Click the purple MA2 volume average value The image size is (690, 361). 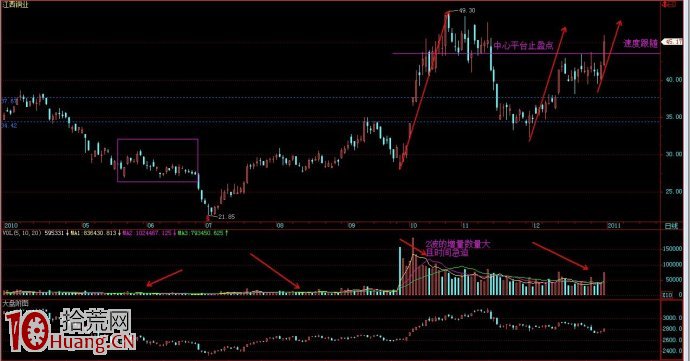coord(147,233)
